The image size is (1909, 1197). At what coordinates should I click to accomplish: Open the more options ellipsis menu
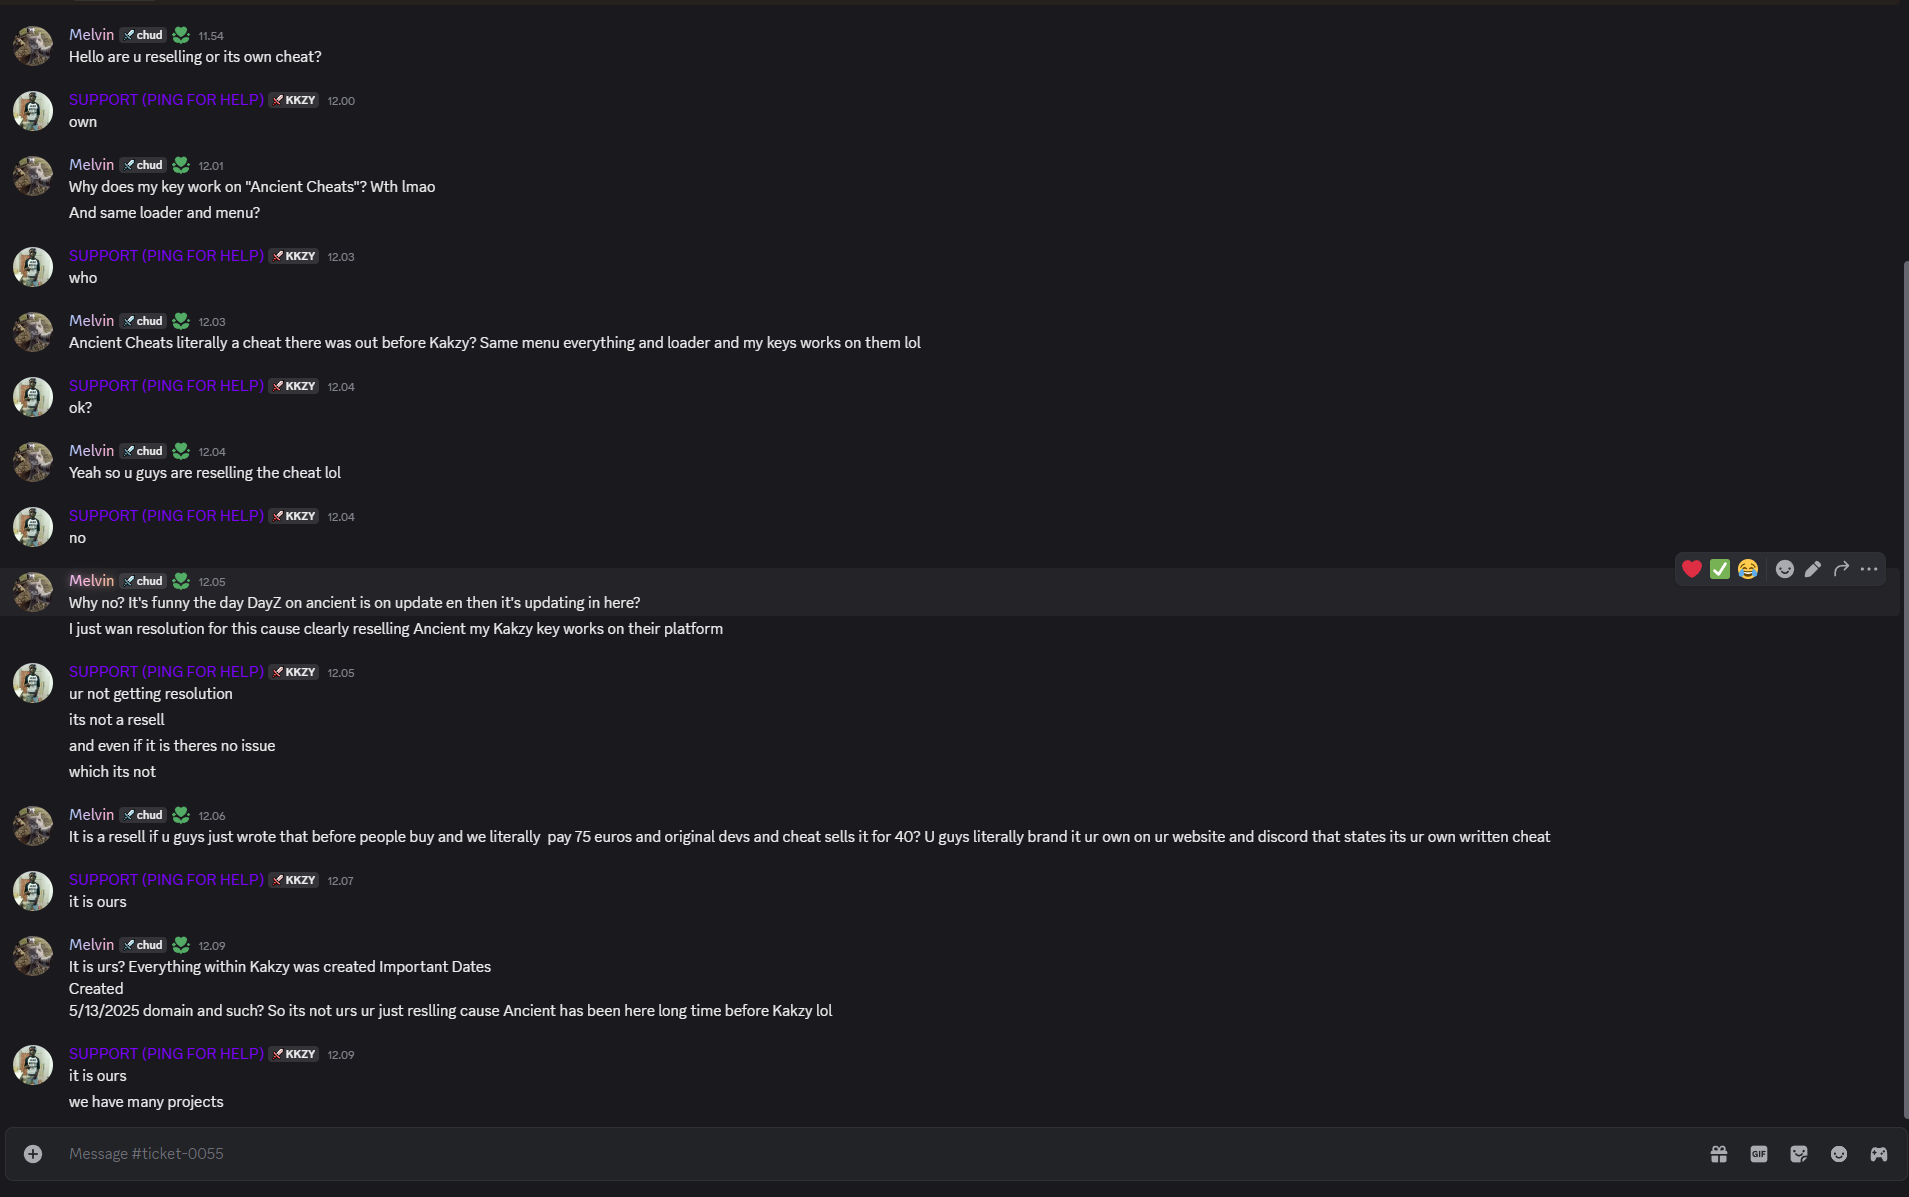click(x=1868, y=569)
